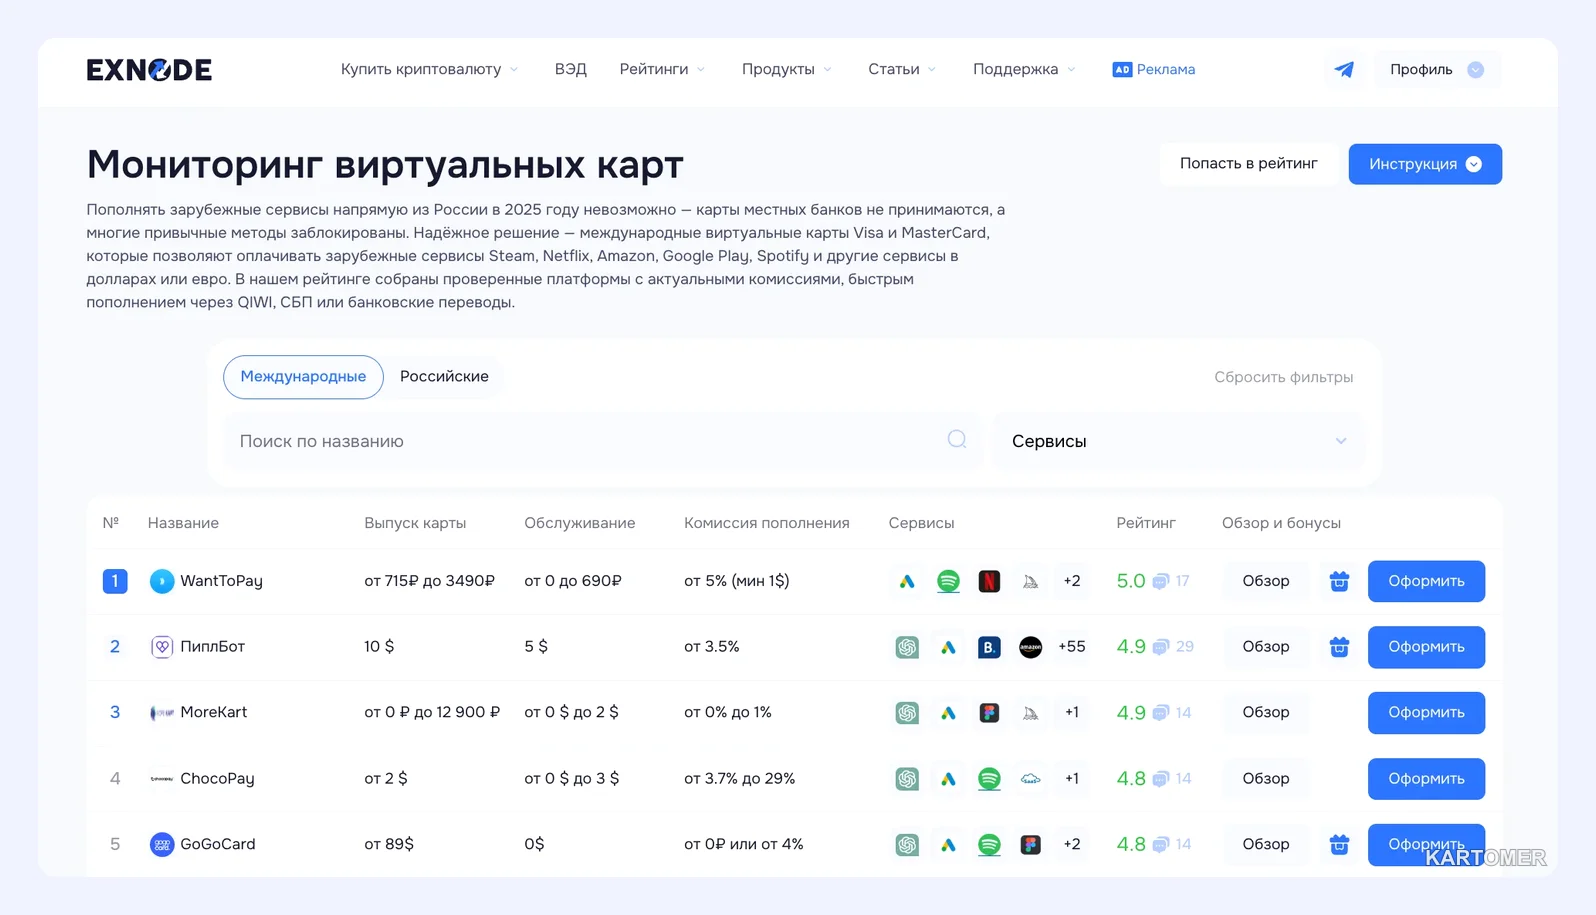Click Оформить button for WantToPay

[x=1426, y=581]
